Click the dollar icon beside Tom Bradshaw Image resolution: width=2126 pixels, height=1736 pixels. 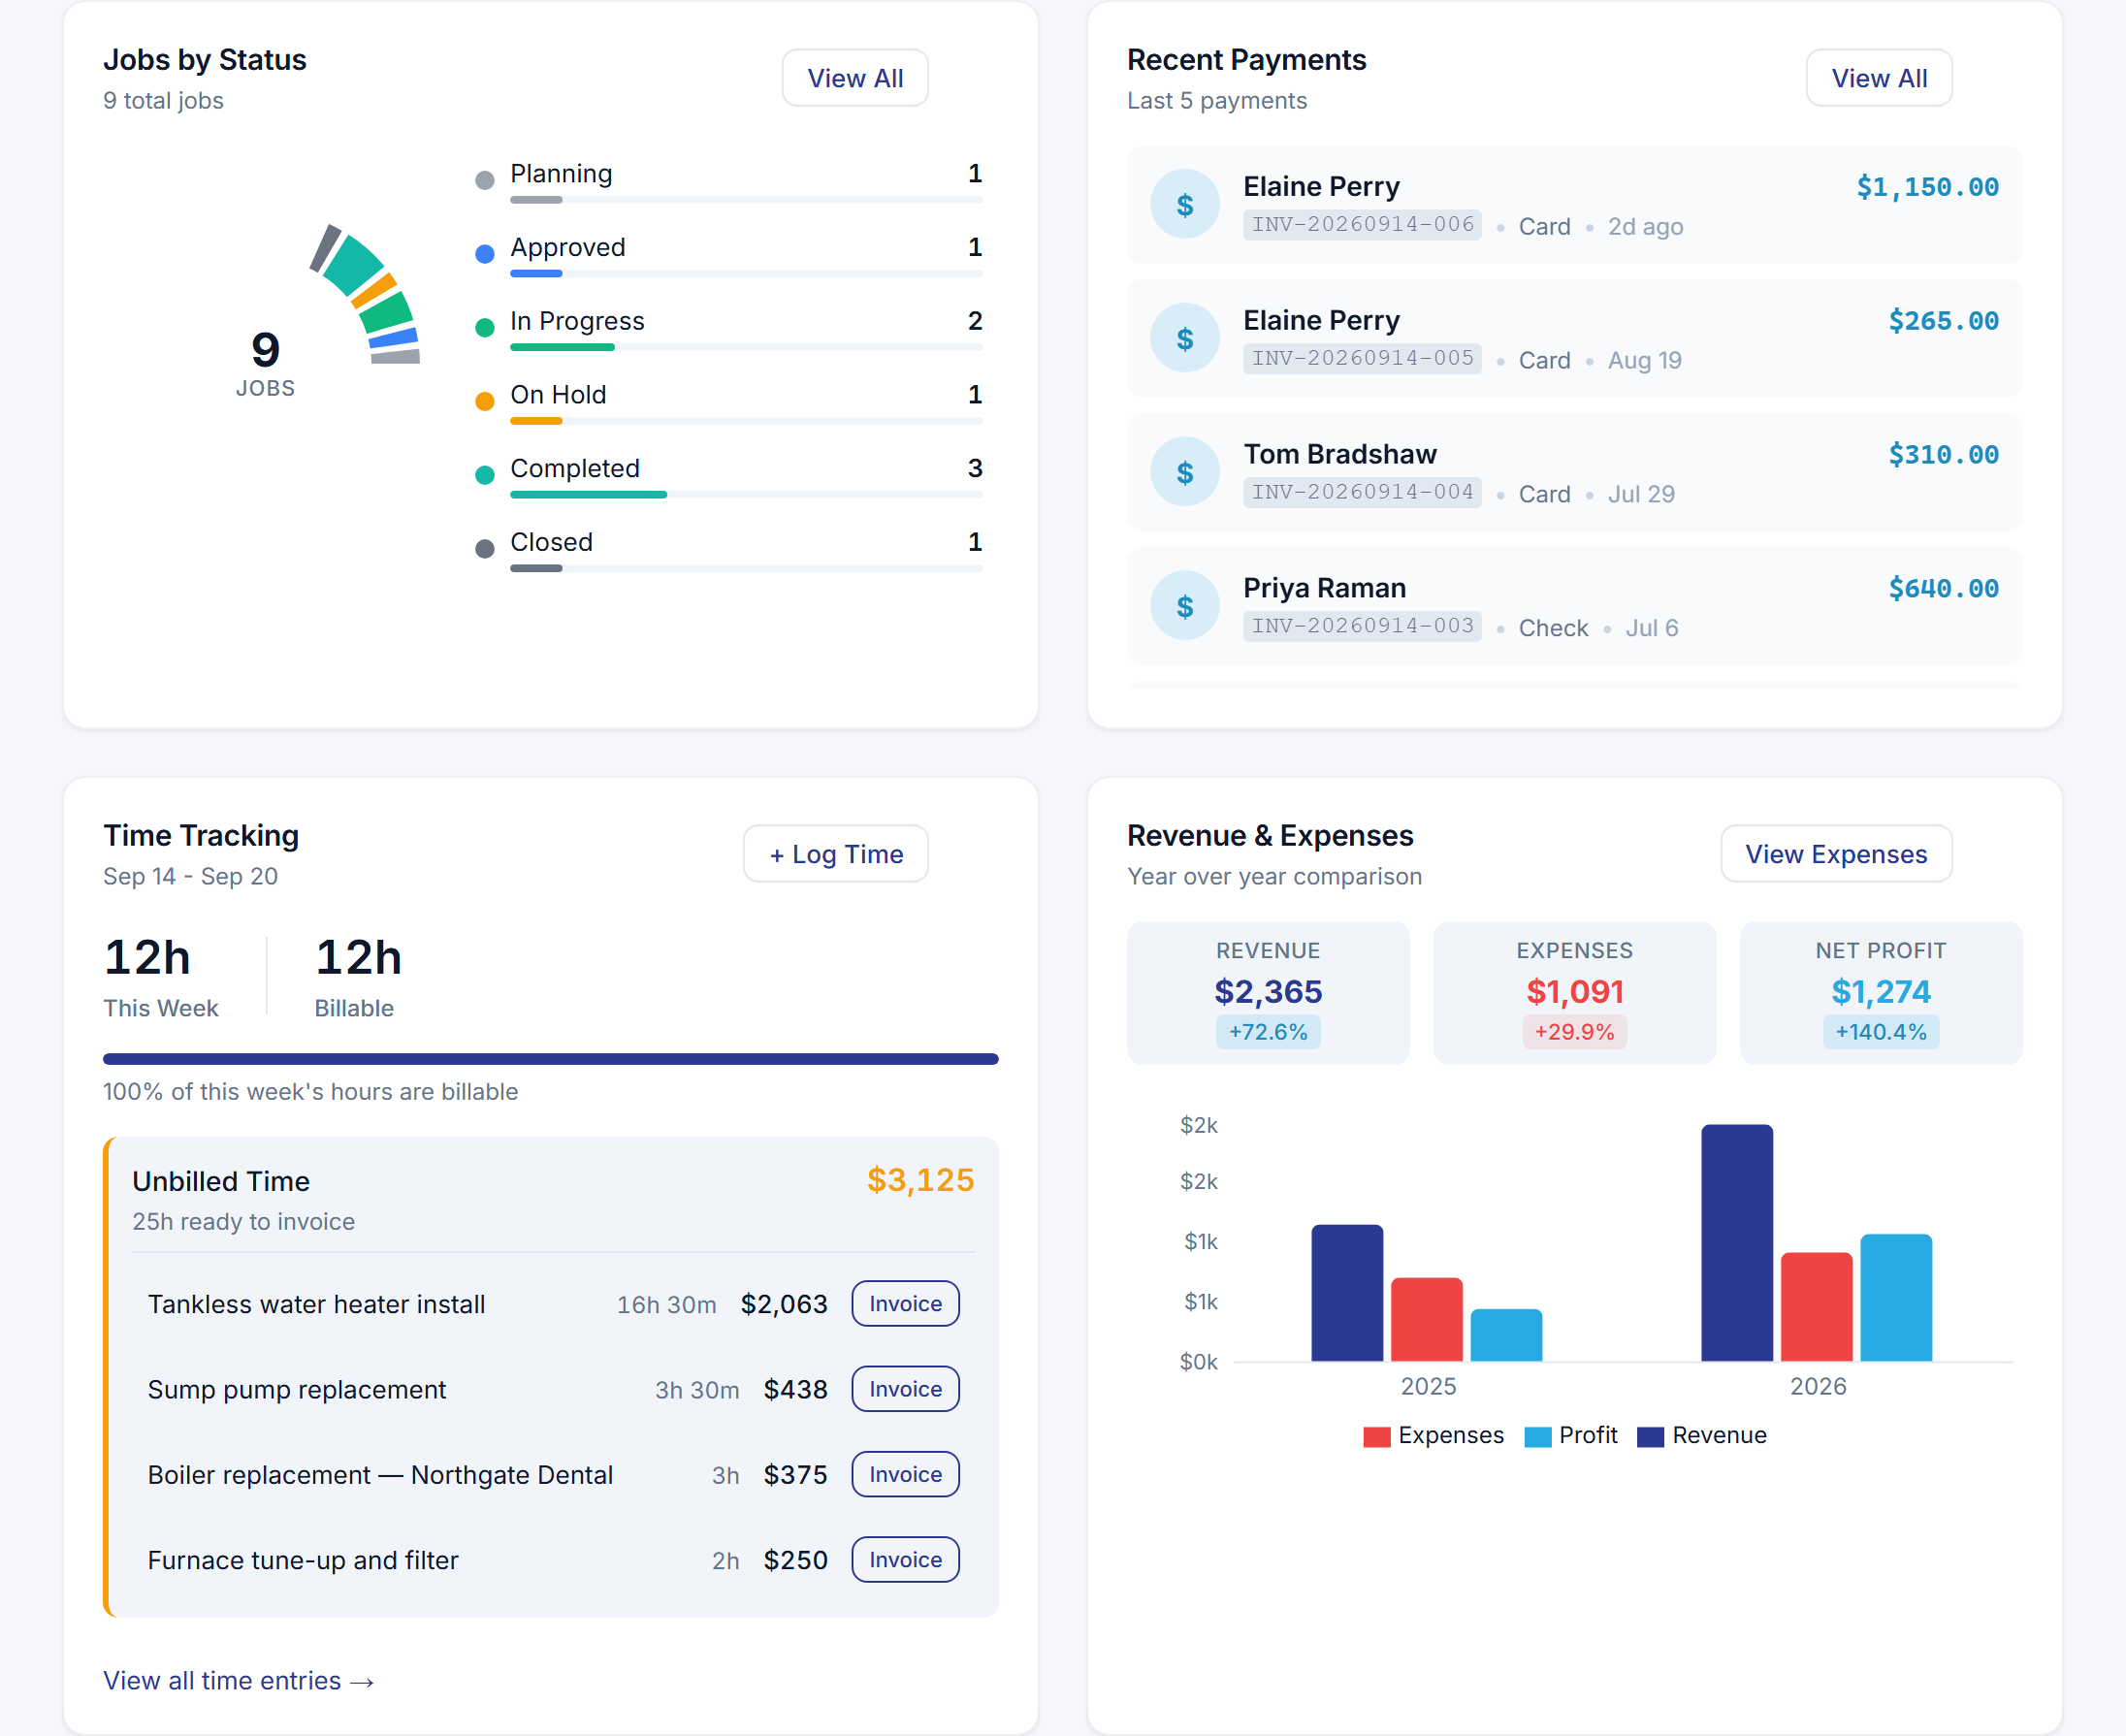[x=1184, y=472]
